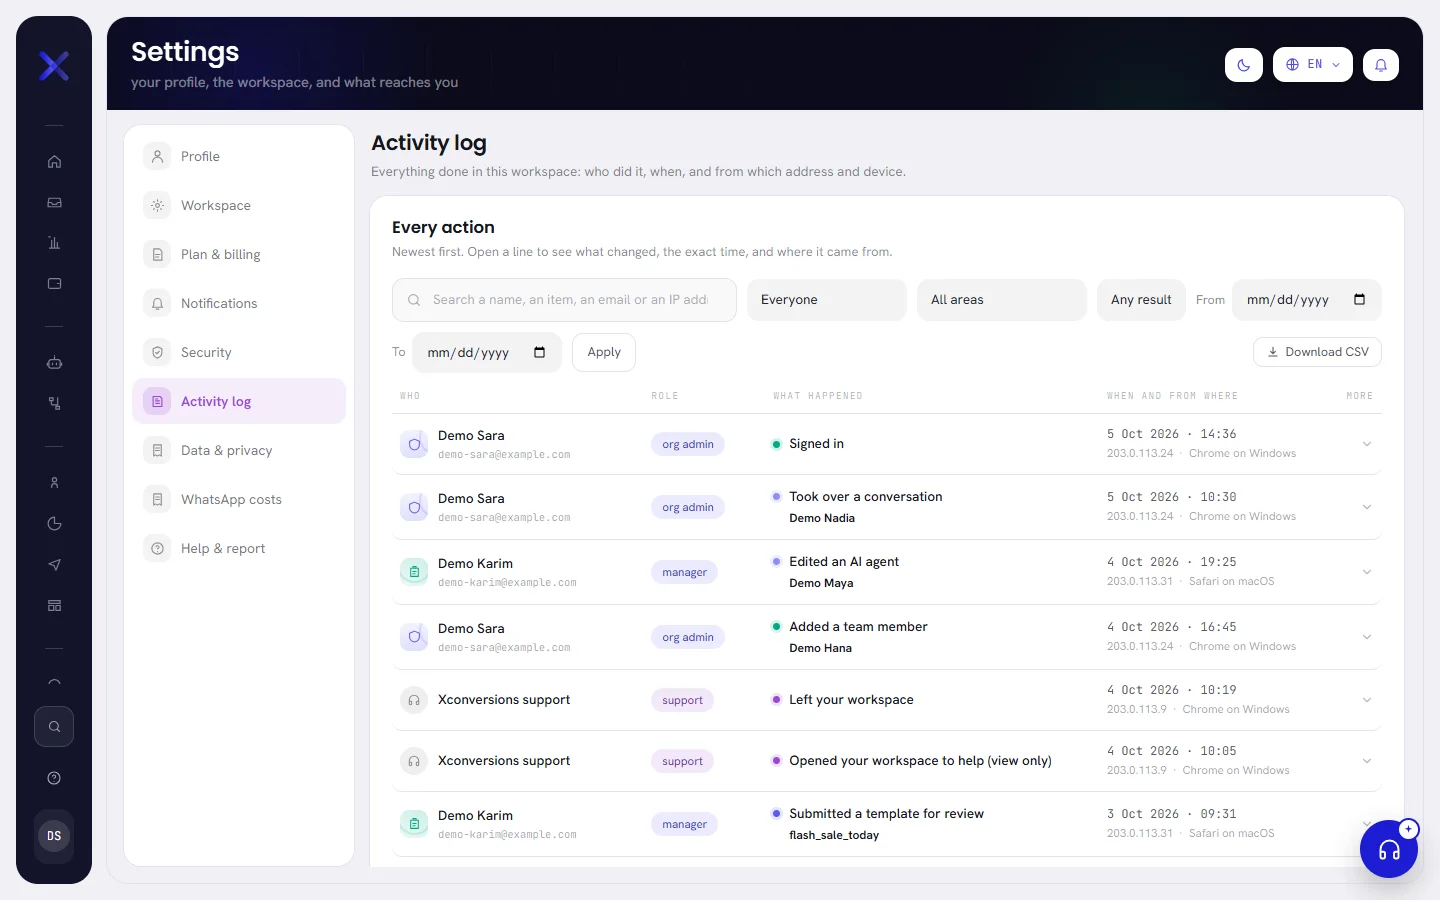Open the home icon in left sidebar
Viewport: 1440px width, 900px height.
(x=54, y=162)
